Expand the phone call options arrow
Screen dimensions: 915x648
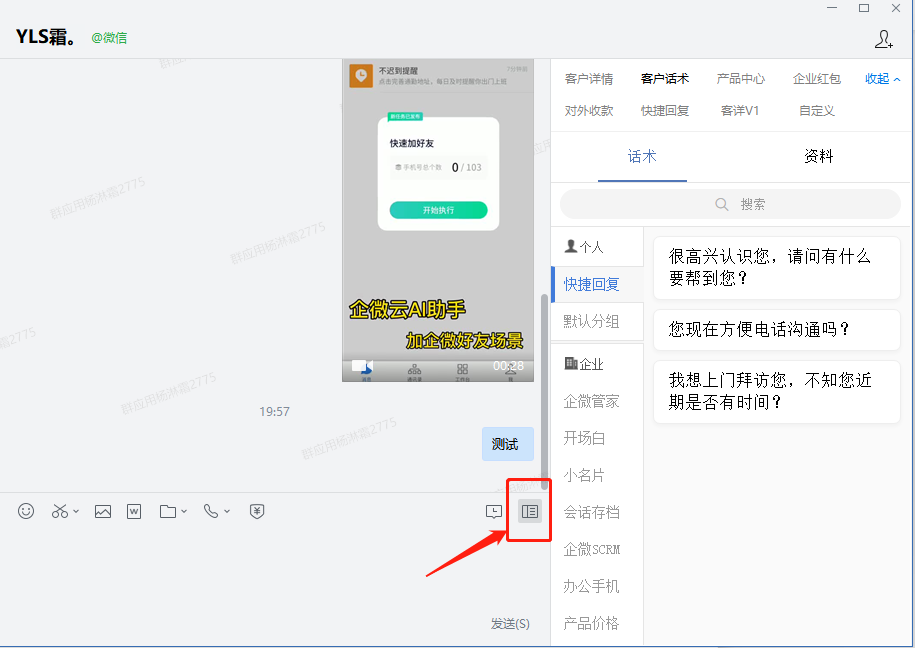click(x=227, y=511)
